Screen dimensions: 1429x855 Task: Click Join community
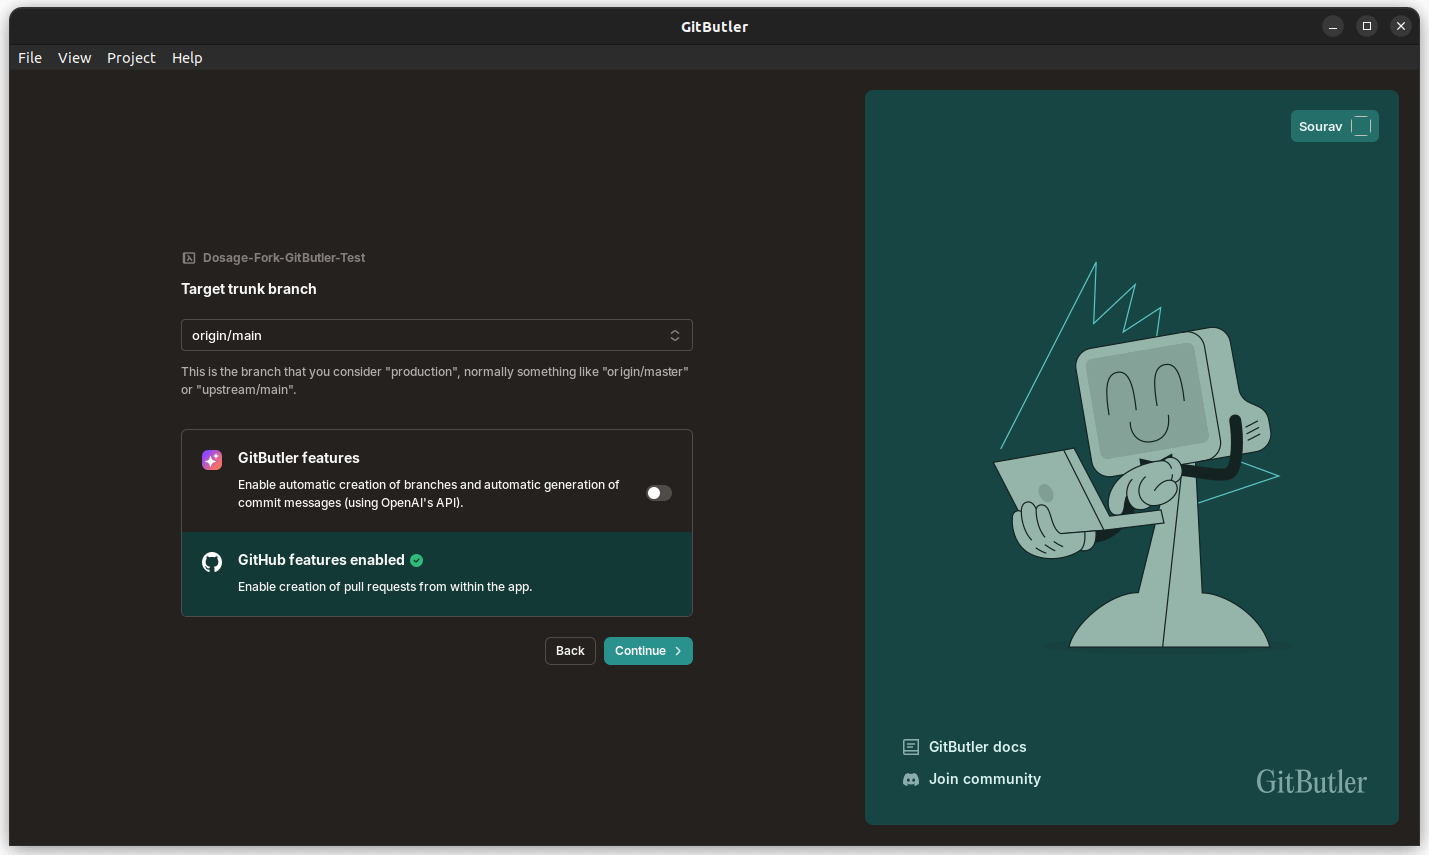984,779
